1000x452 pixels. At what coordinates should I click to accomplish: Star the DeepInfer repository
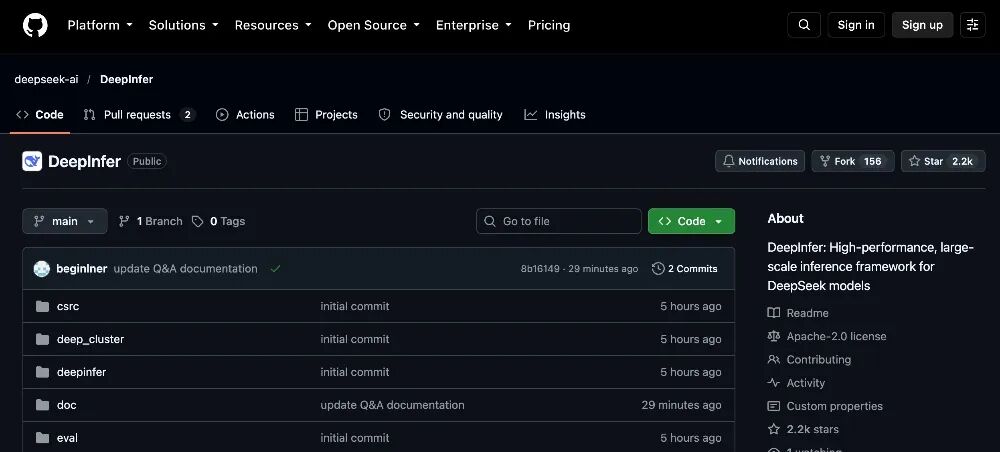click(943, 161)
